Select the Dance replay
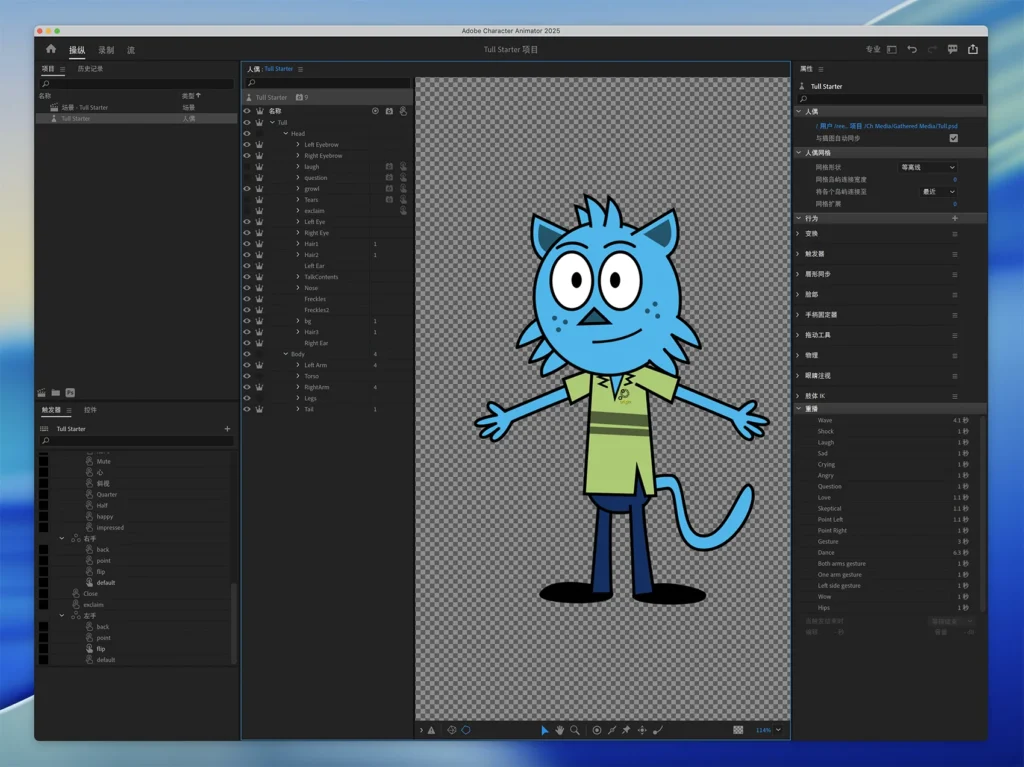Image resolution: width=1024 pixels, height=767 pixels. [x=826, y=553]
